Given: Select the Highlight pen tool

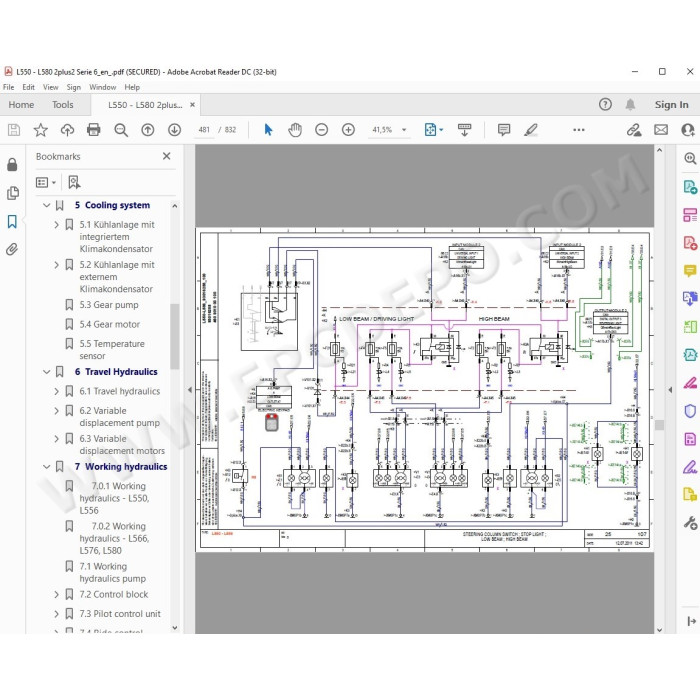Looking at the screenshot, I should 531,130.
